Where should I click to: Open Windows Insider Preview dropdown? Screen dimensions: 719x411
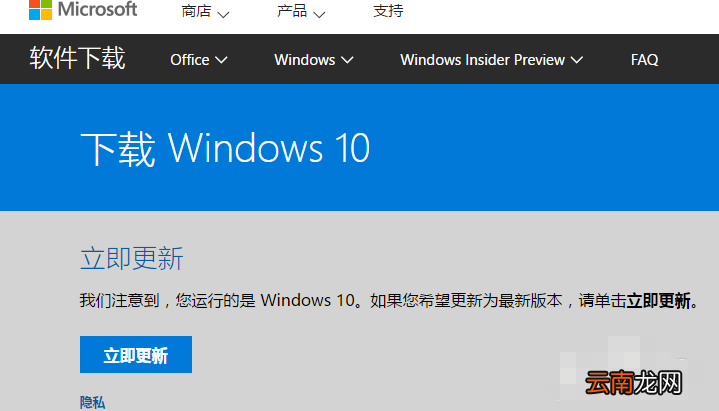pos(491,60)
